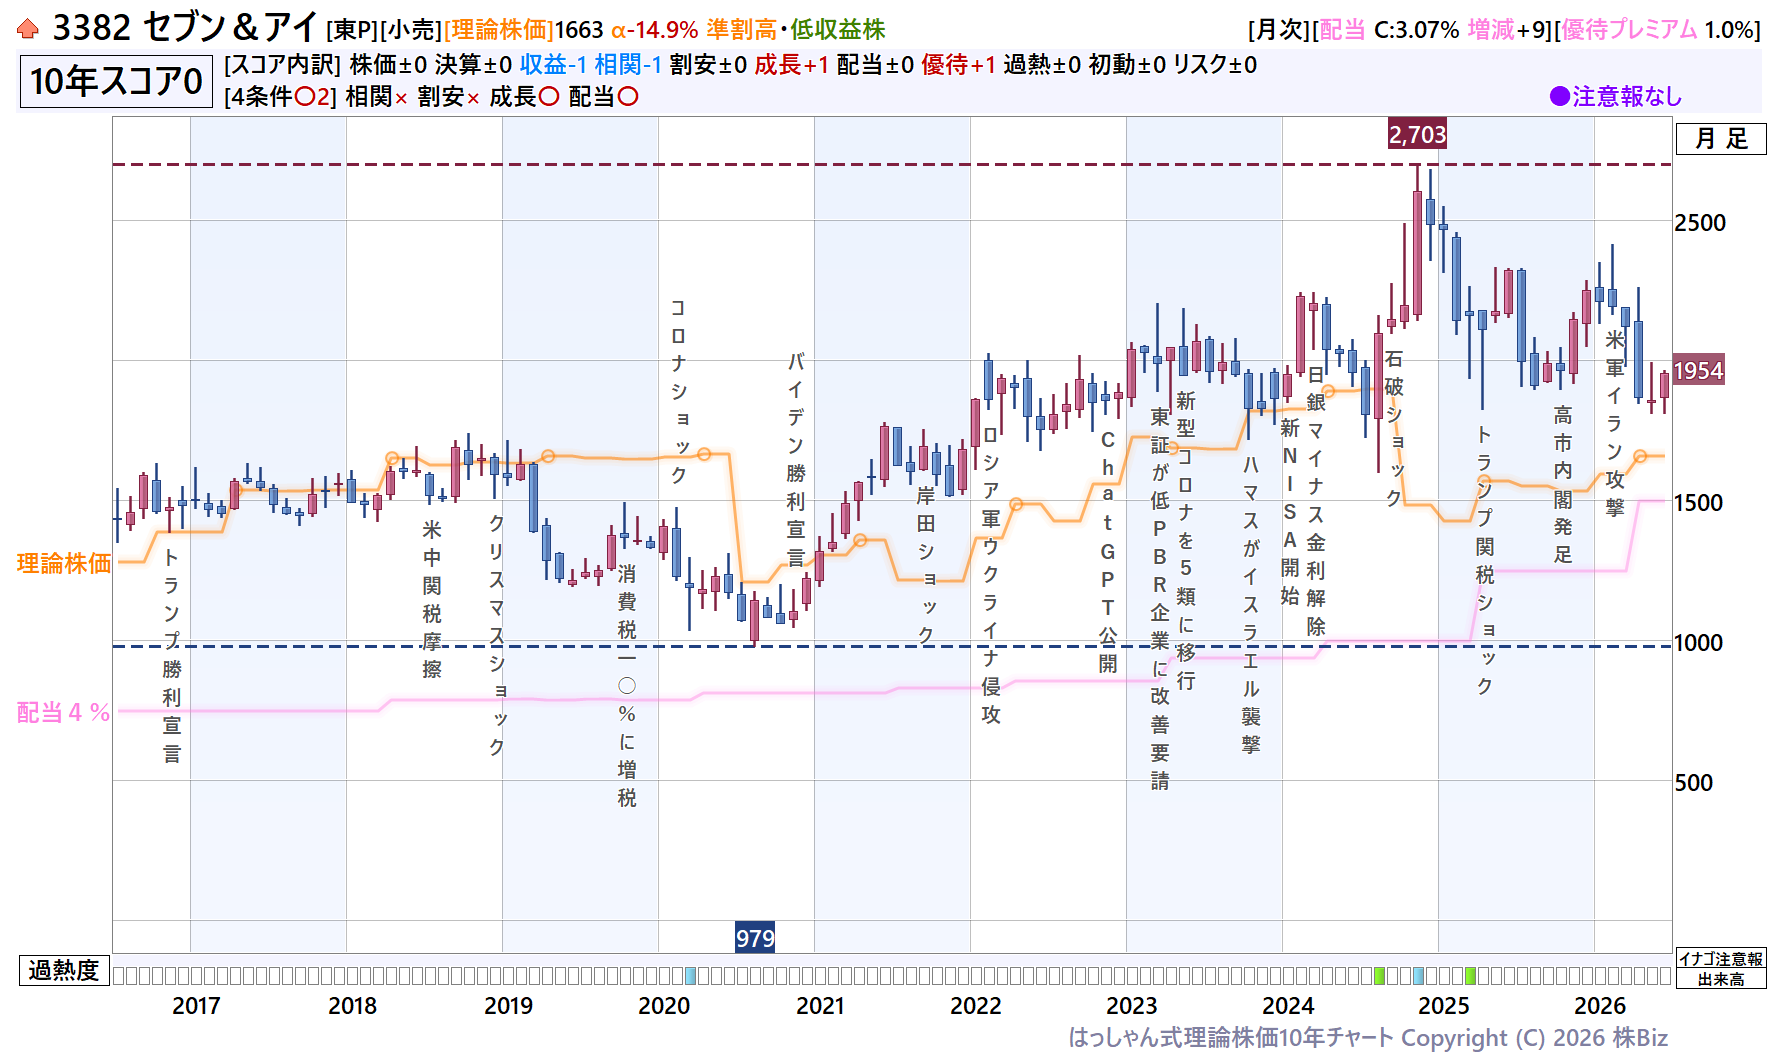
Task: Click the 配当４％ legend label
Action: [x=64, y=712]
